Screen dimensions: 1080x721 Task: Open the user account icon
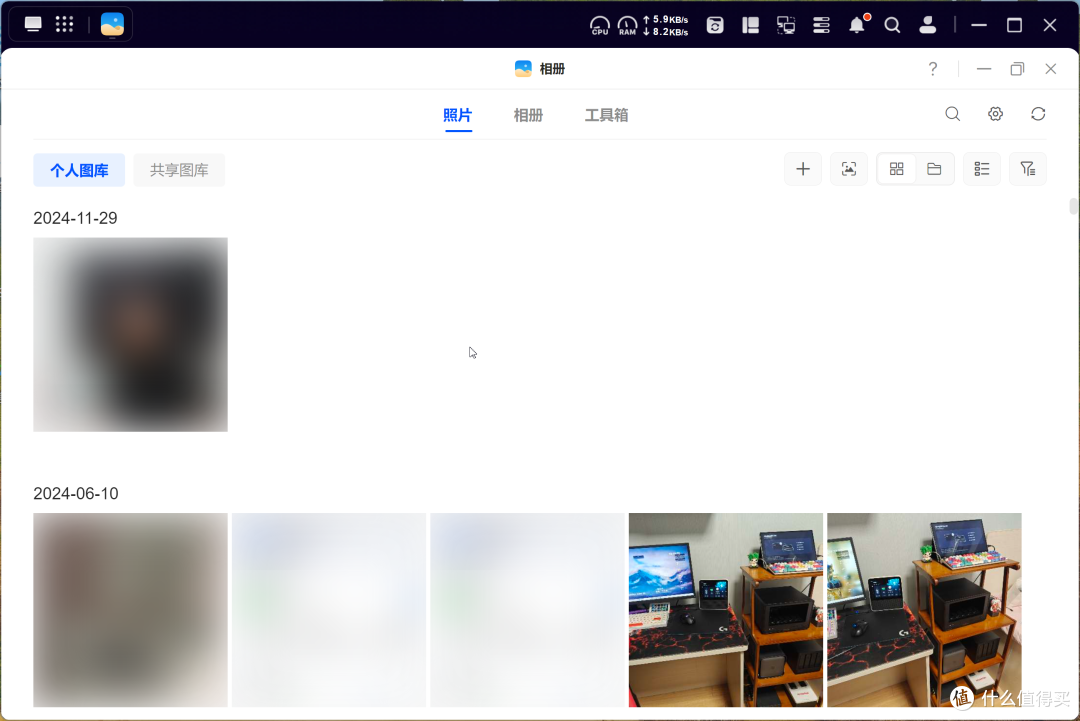[x=928, y=25]
